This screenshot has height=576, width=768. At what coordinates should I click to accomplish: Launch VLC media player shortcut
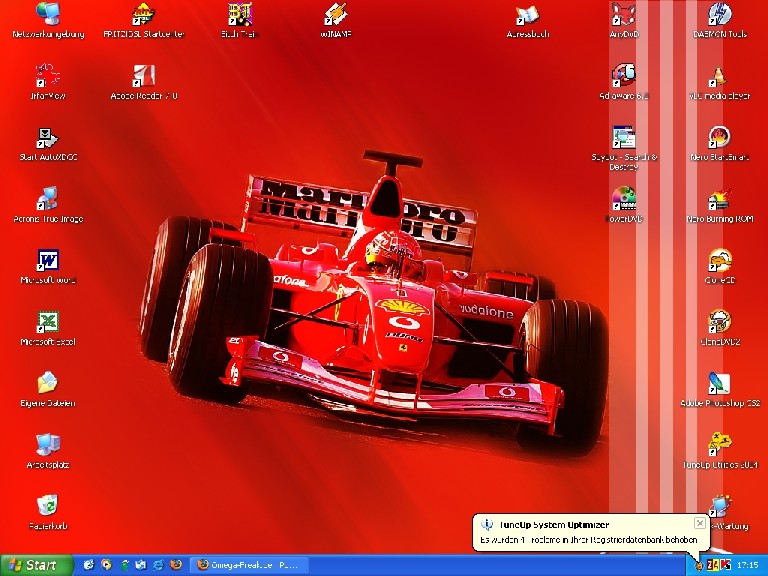pos(719,76)
